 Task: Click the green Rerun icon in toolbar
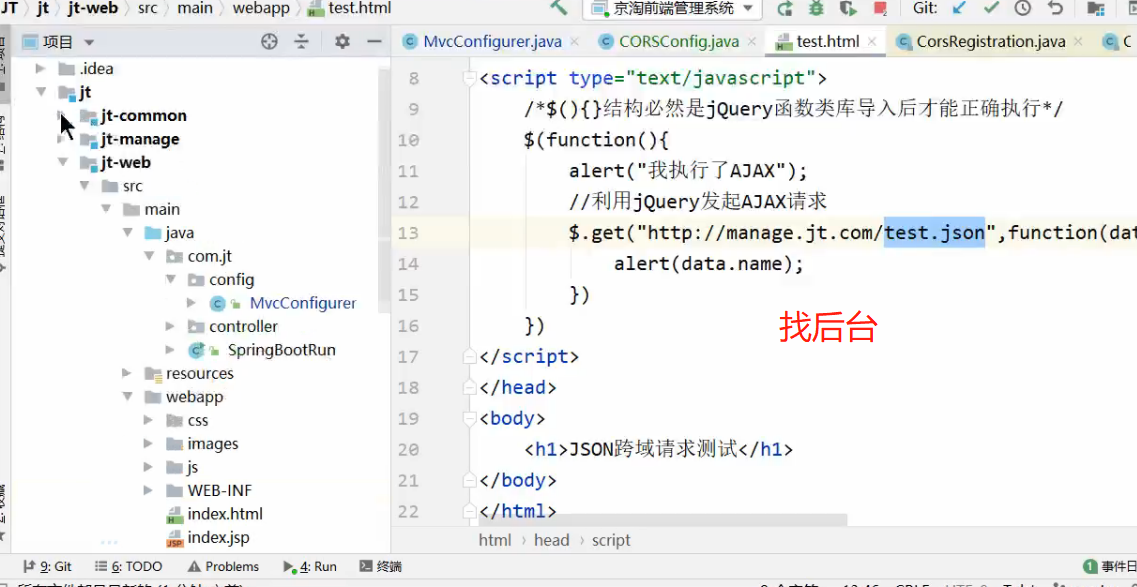point(785,9)
